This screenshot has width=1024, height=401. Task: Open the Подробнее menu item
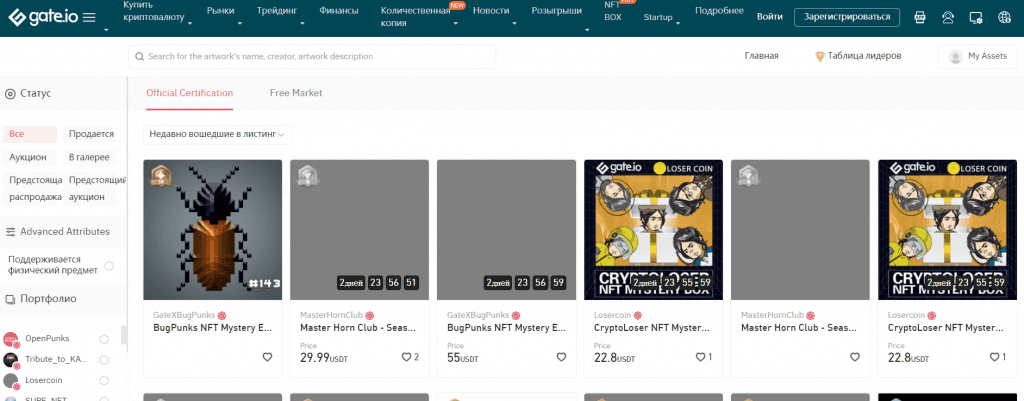coord(719,10)
